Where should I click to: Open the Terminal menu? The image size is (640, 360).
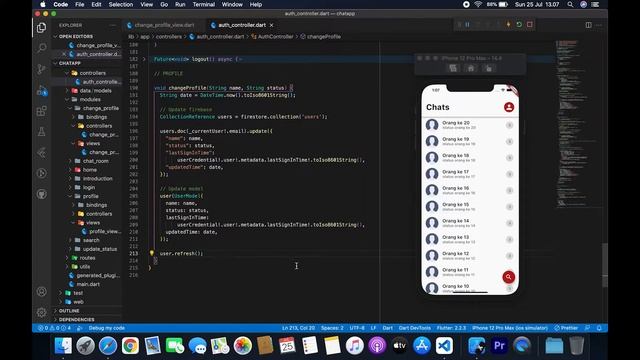click(203, 4)
